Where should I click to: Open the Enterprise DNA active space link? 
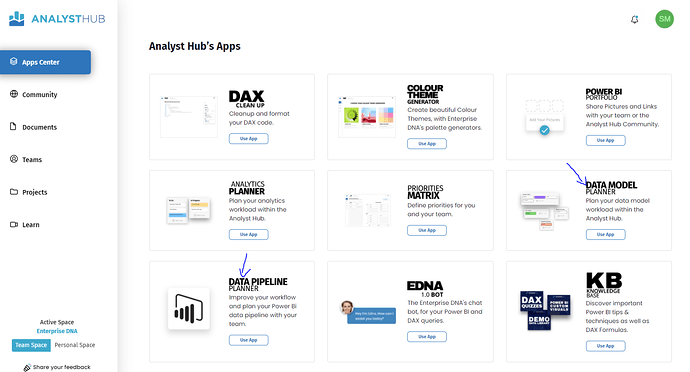pos(57,331)
